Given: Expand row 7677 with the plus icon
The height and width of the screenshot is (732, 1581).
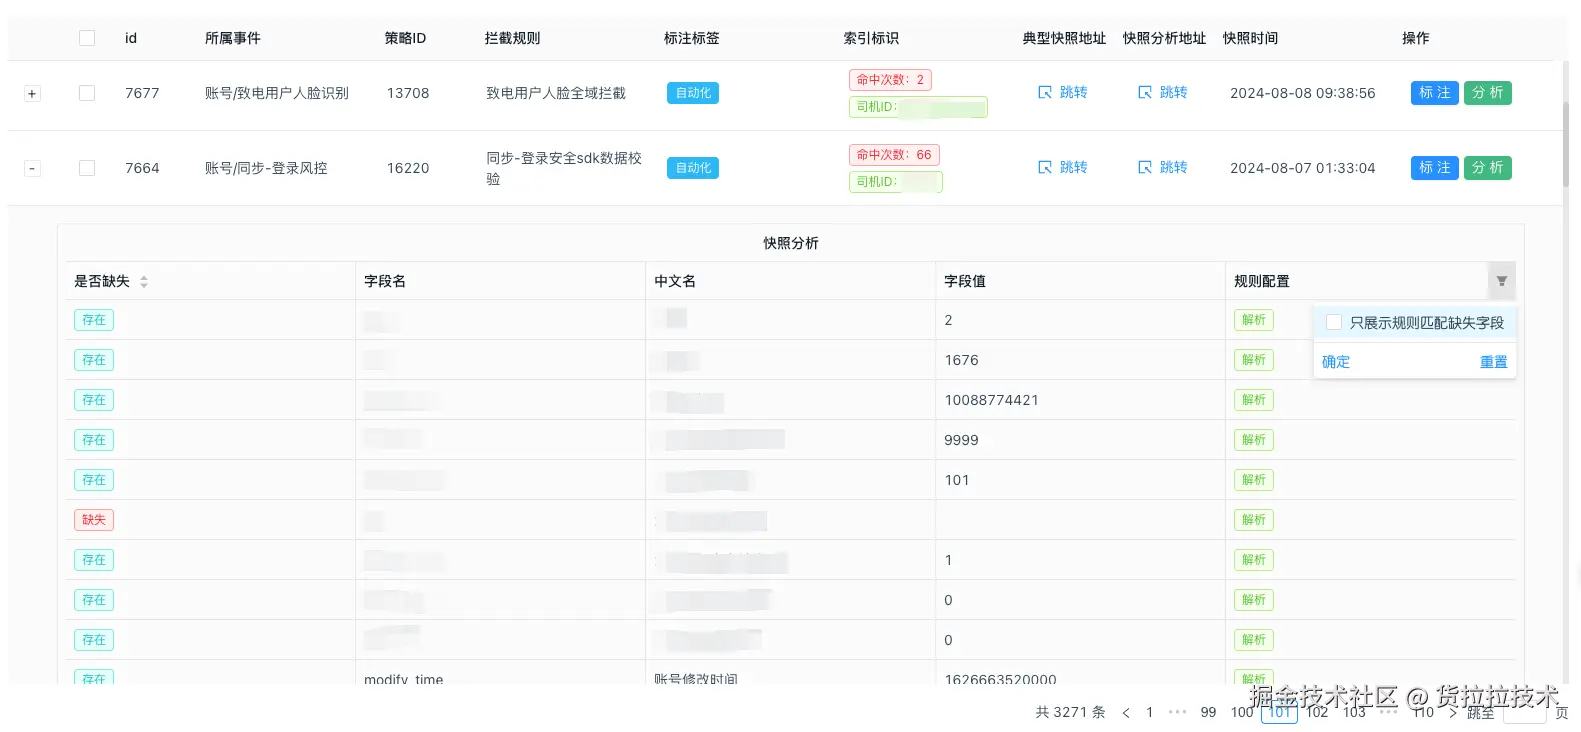Looking at the screenshot, I should pos(32,93).
